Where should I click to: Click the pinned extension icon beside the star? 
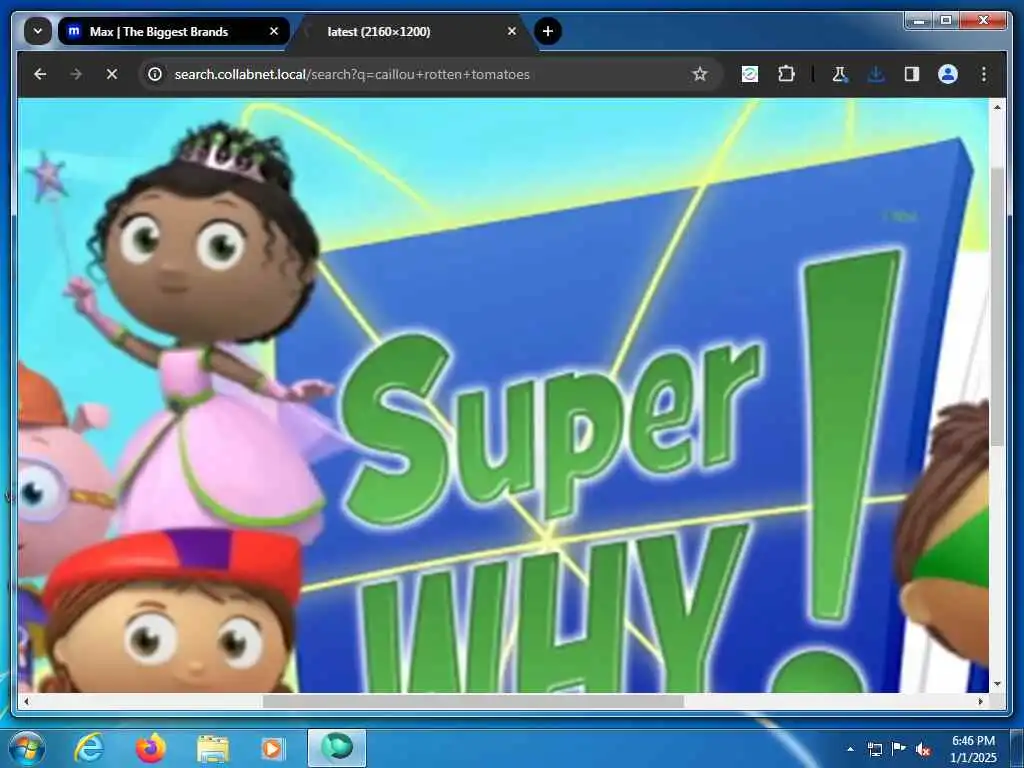click(750, 74)
